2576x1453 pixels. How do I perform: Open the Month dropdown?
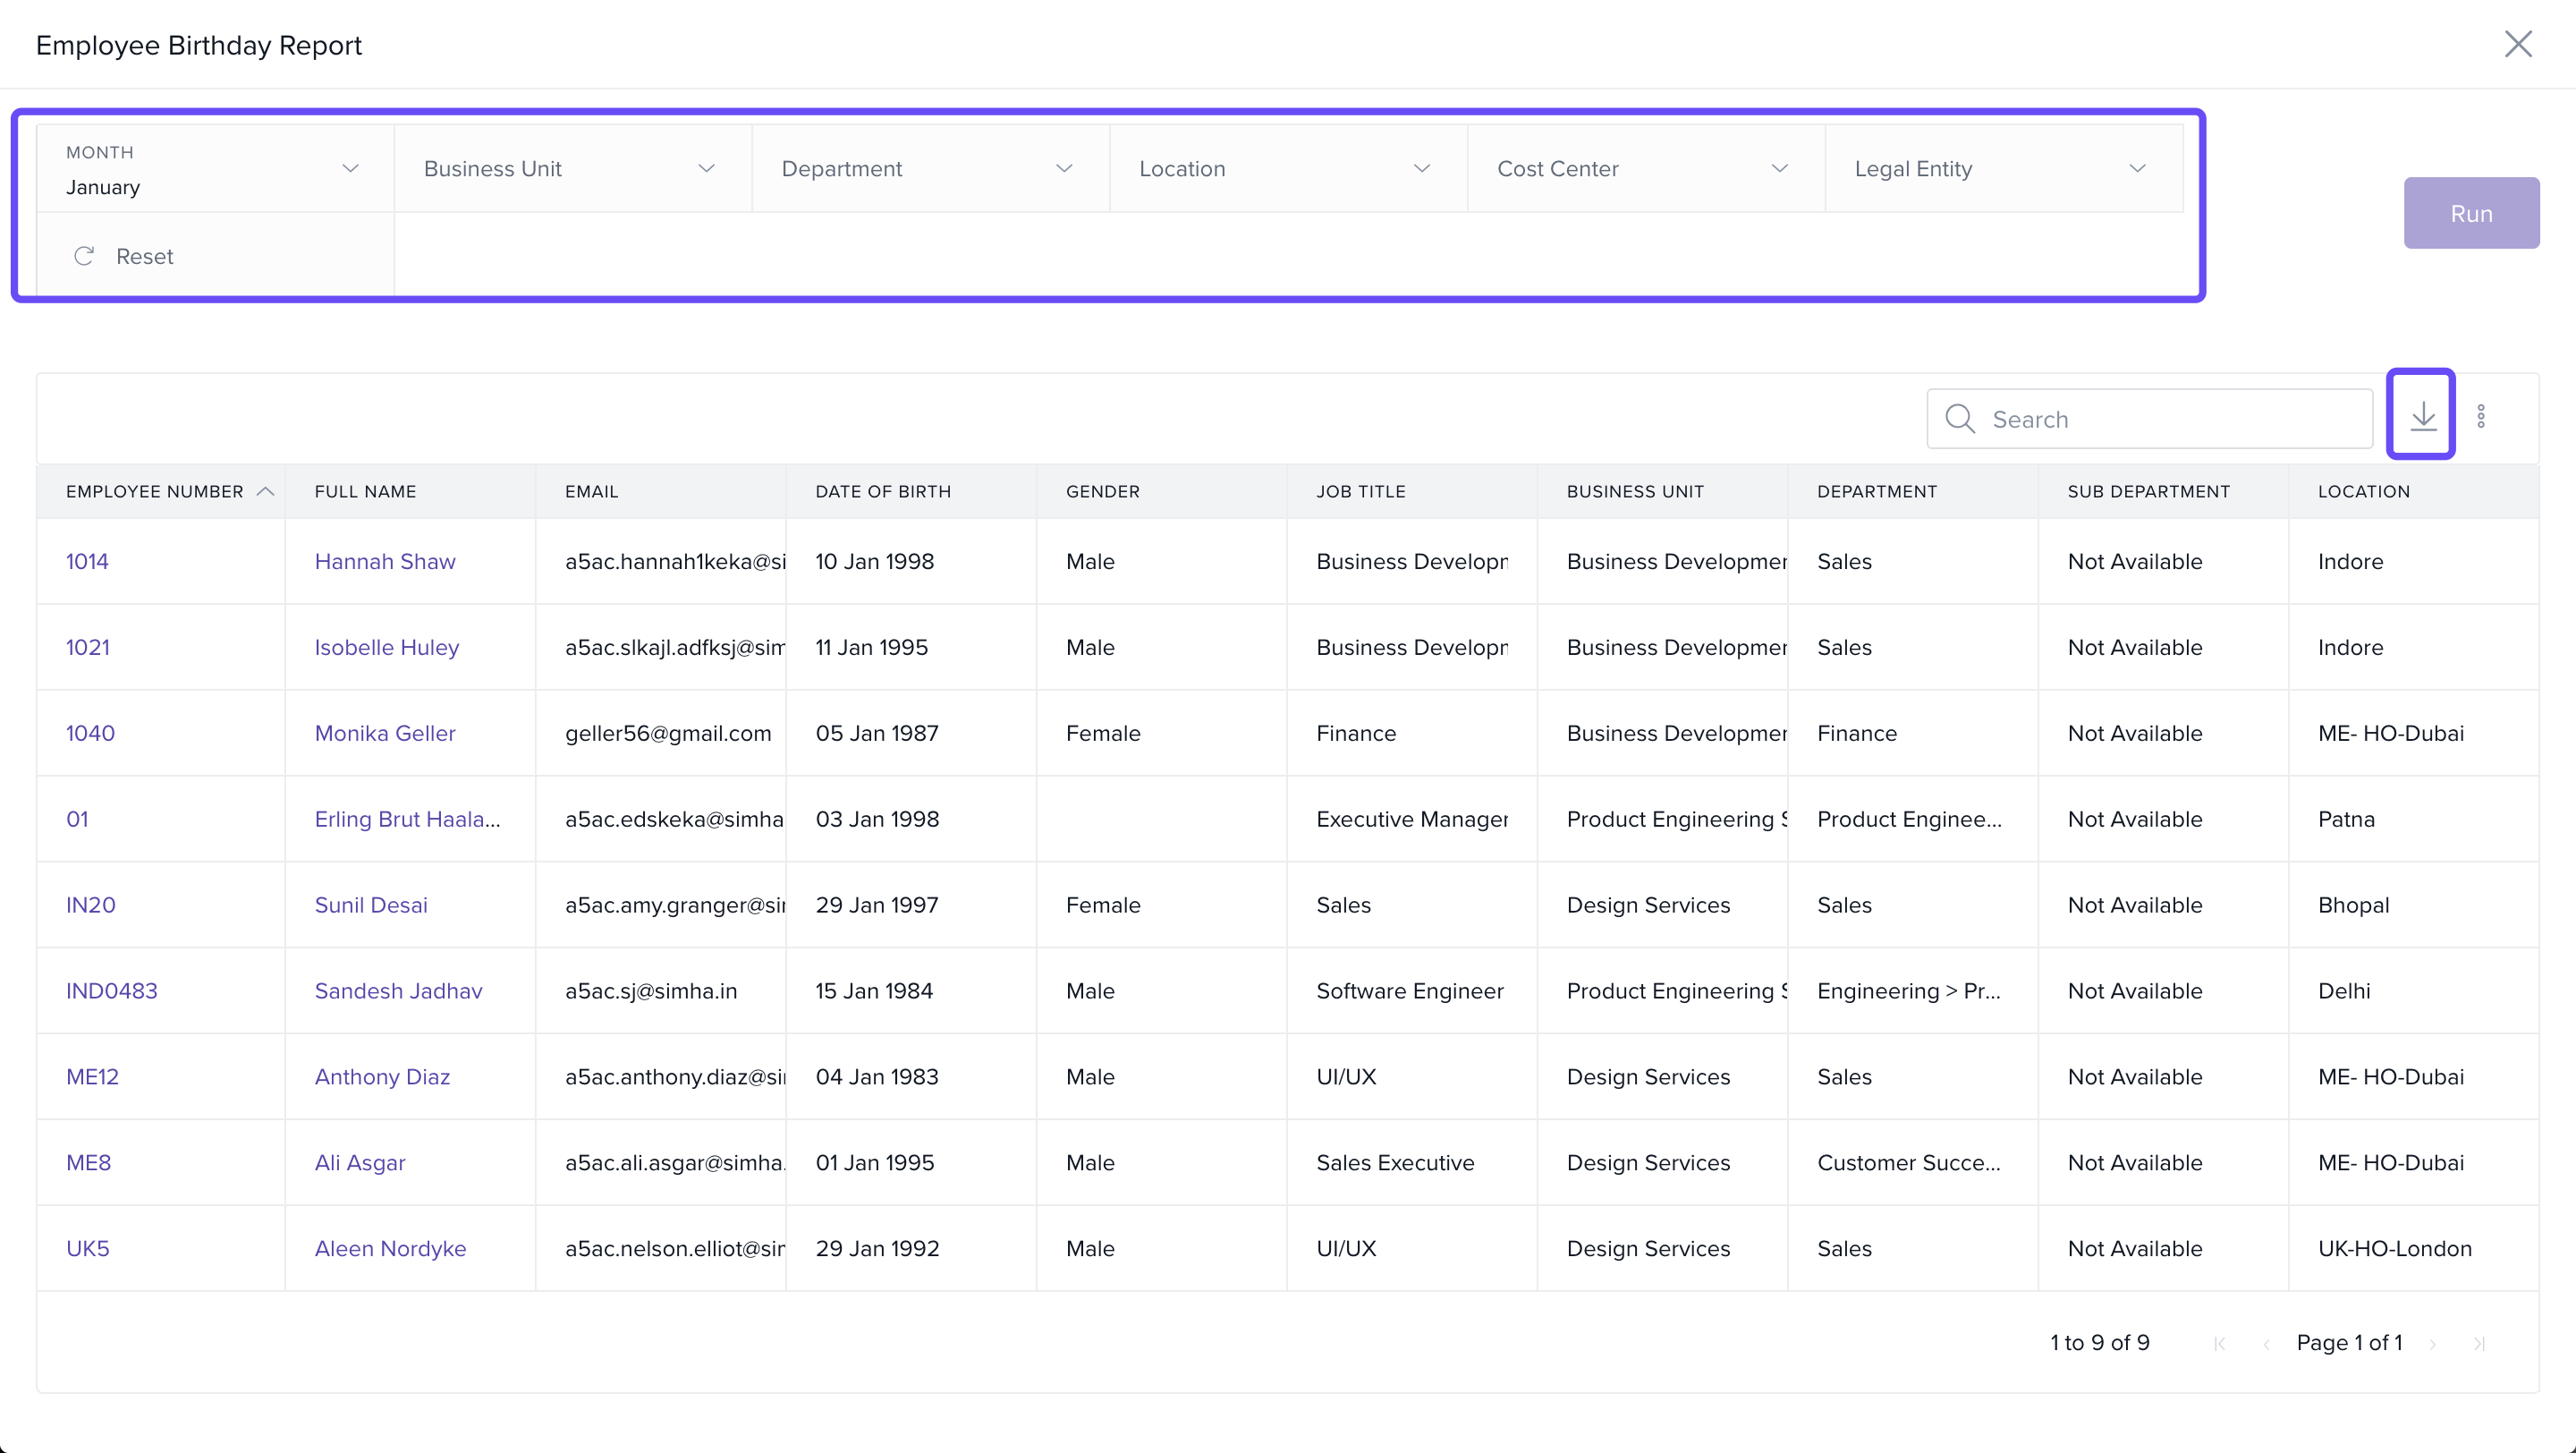tap(214, 169)
